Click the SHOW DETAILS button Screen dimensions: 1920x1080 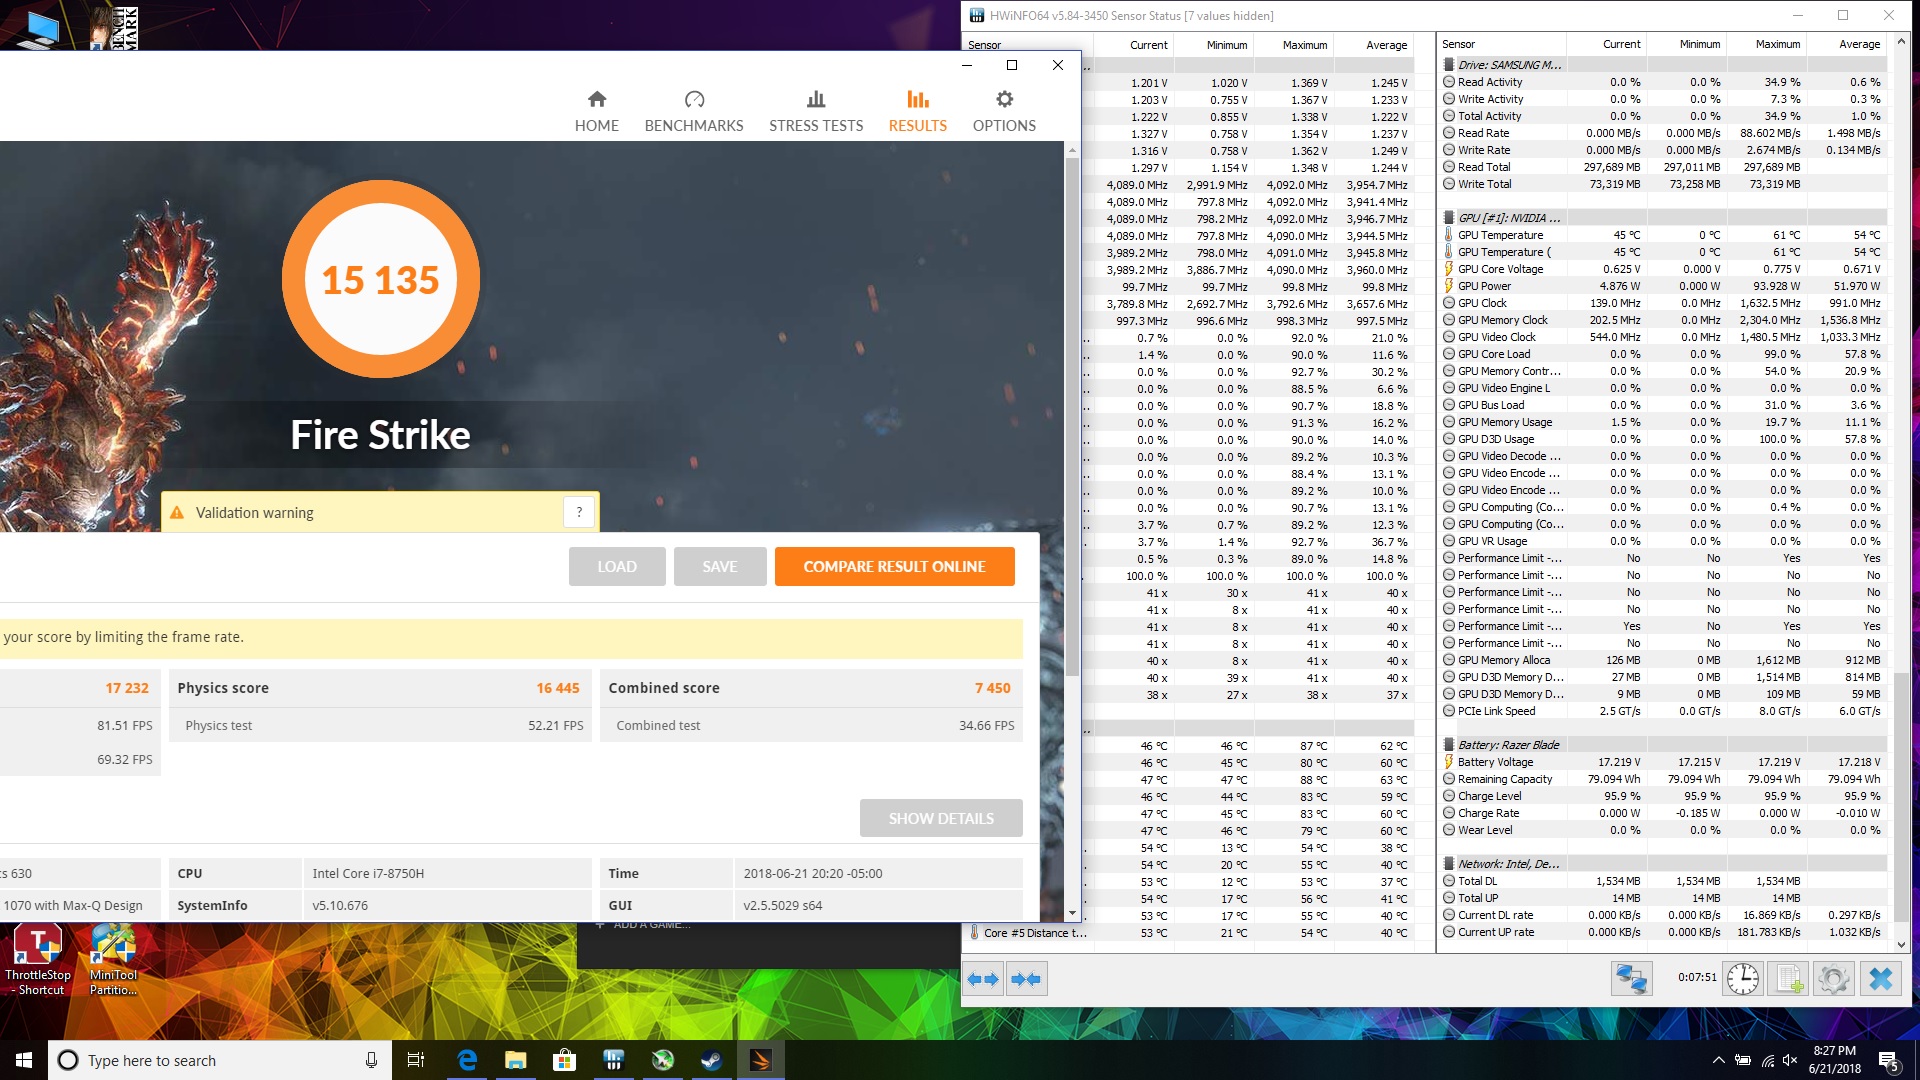click(x=941, y=818)
